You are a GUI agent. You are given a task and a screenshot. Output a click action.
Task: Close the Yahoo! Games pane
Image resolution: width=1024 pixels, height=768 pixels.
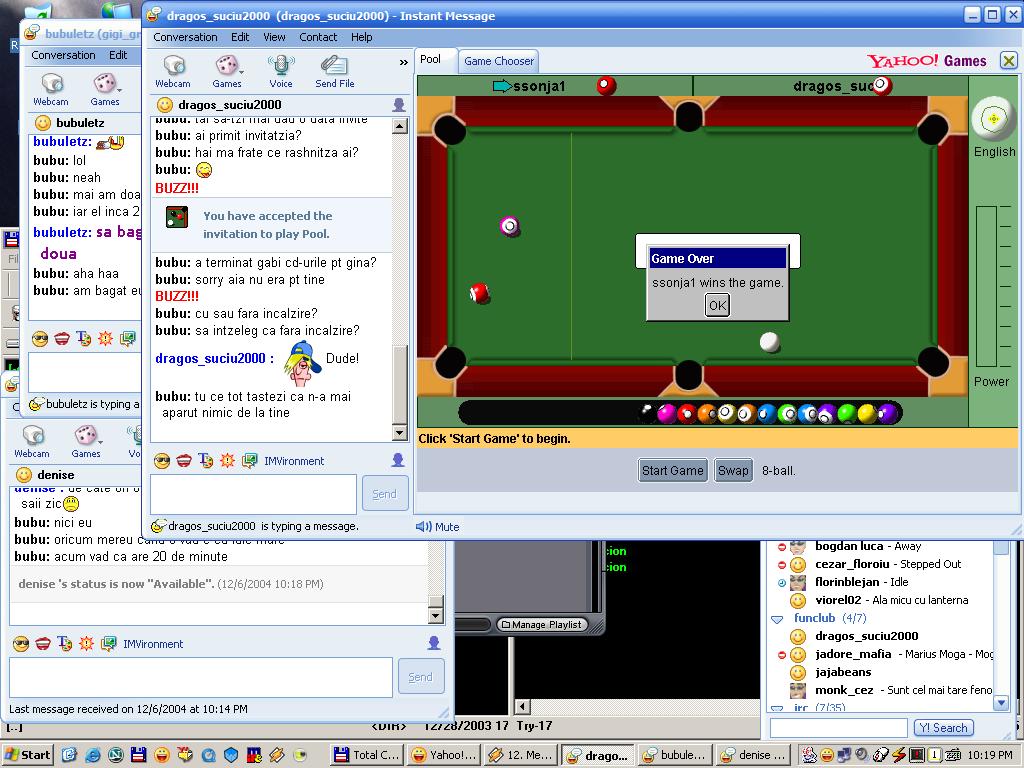pyautogui.click(x=1008, y=61)
